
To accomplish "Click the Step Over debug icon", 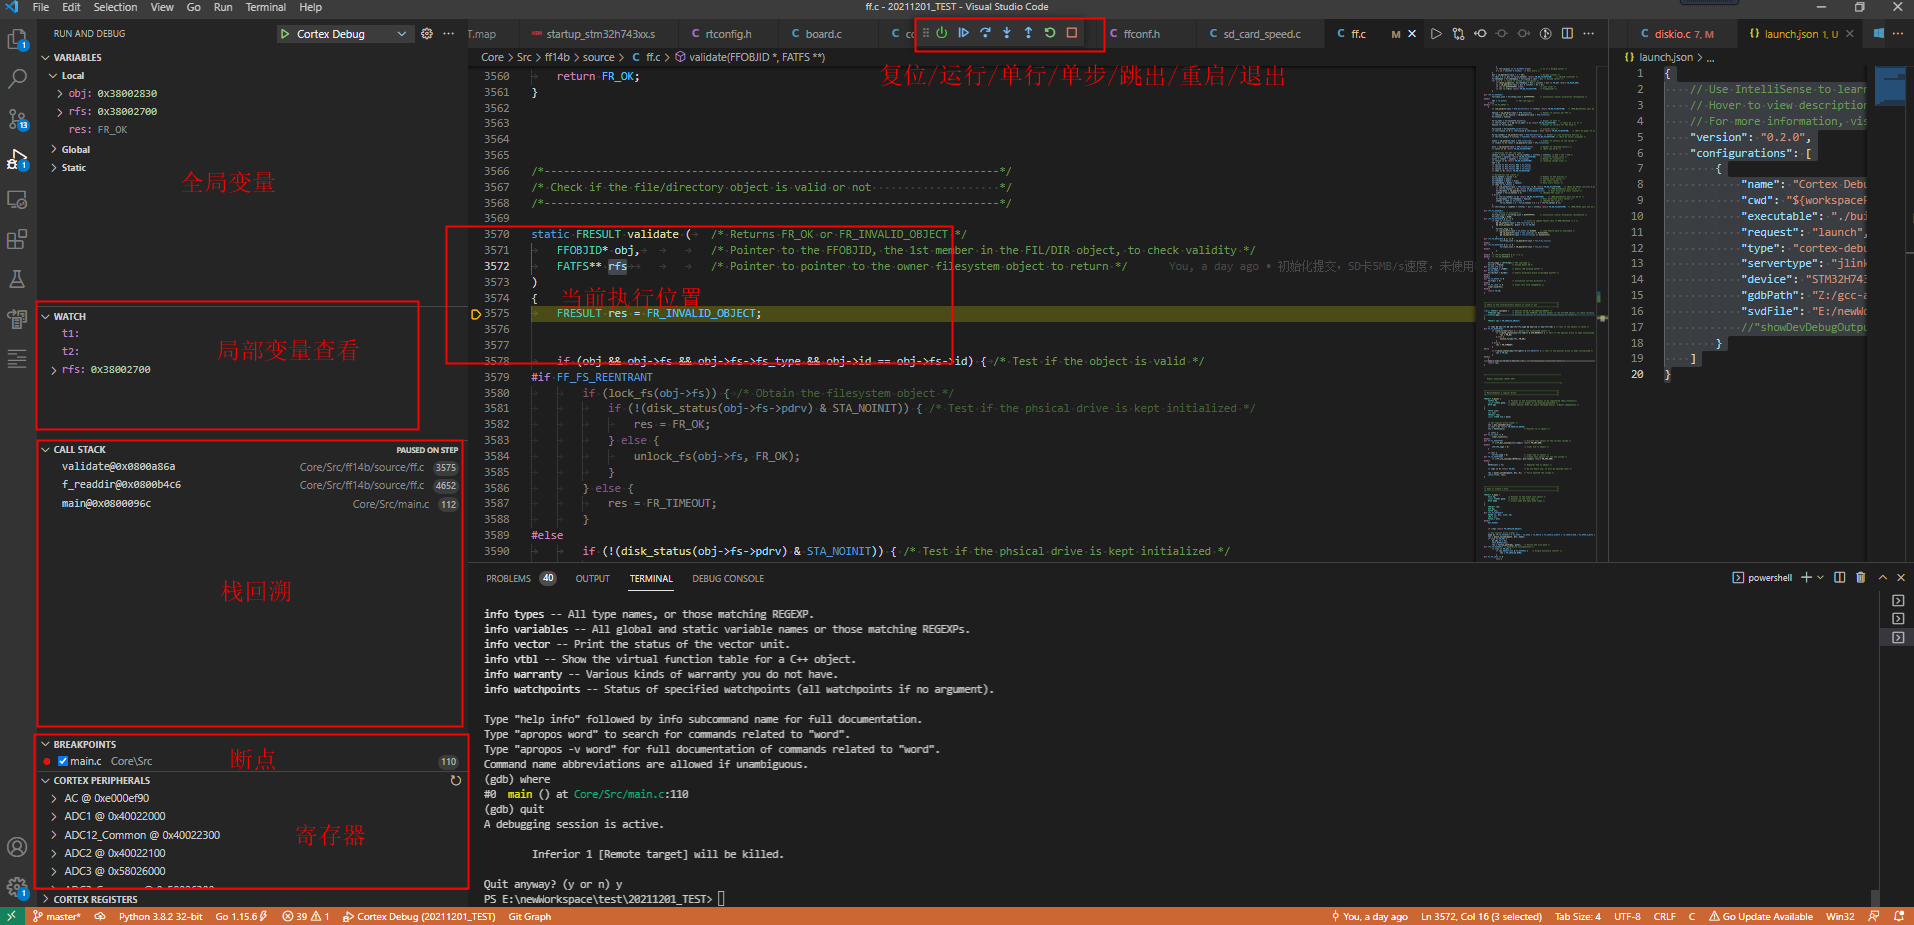I will (x=985, y=33).
